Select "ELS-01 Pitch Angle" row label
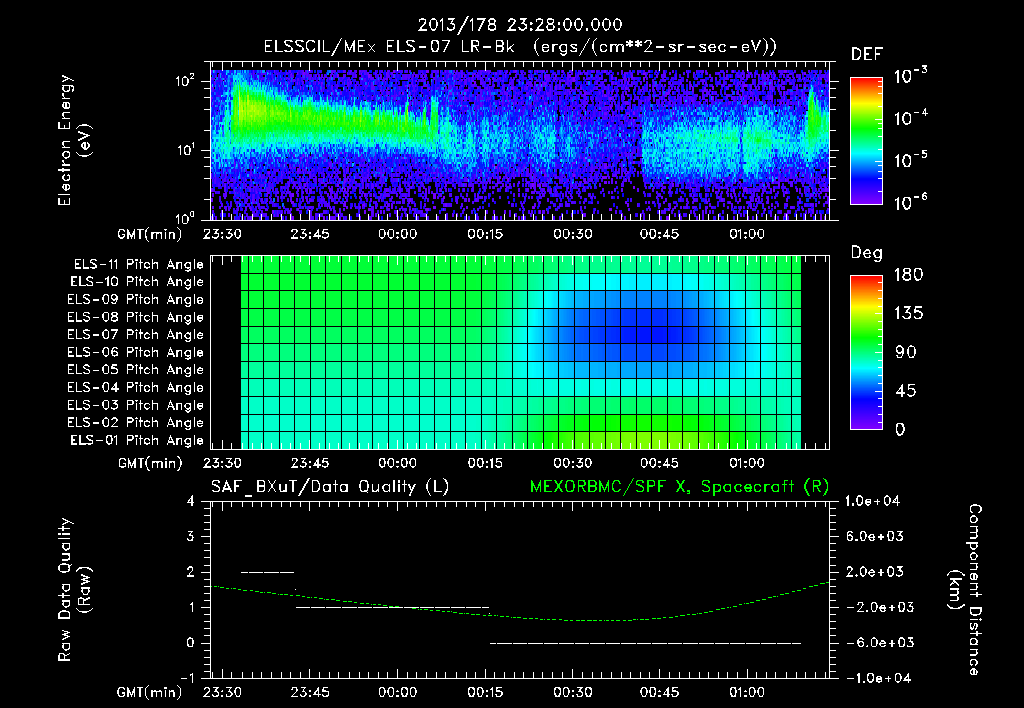Image resolution: width=1024 pixels, height=708 pixels. point(137,440)
